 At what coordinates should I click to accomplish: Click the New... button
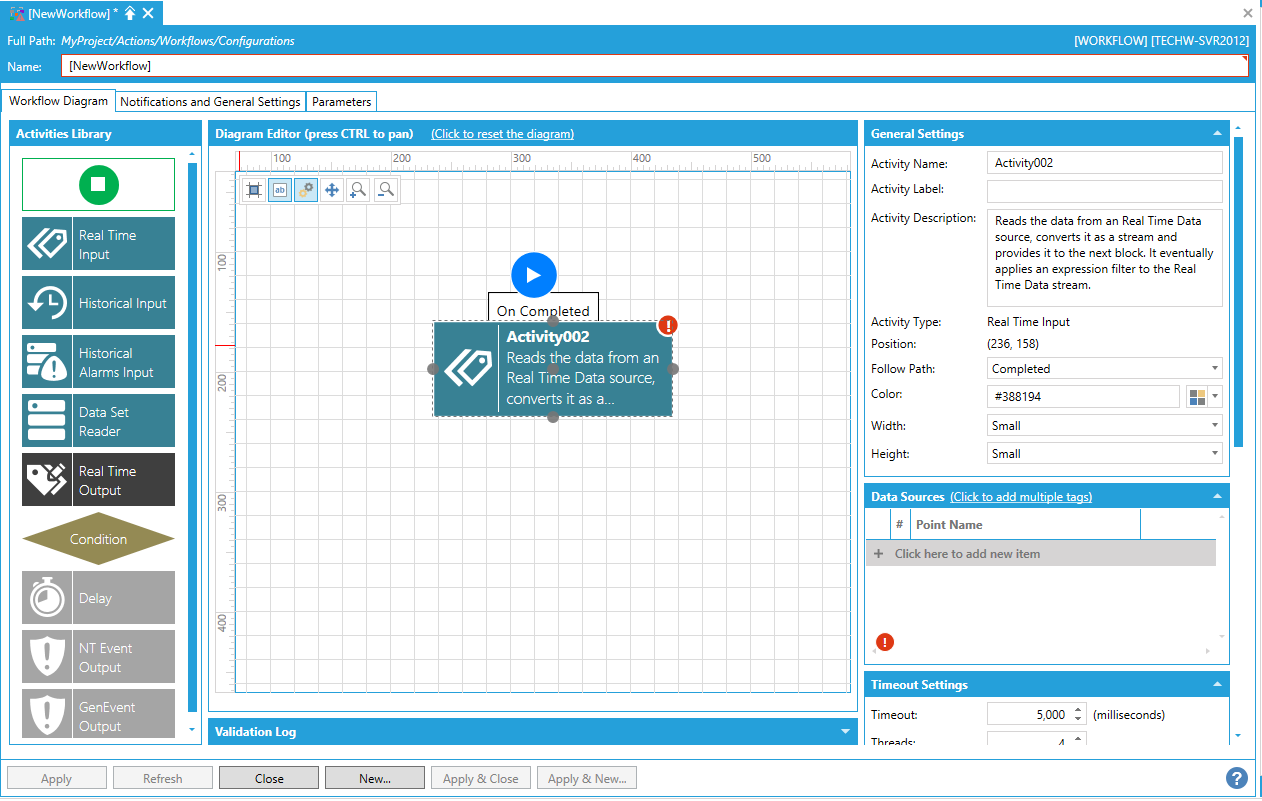click(x=375, y=778)
